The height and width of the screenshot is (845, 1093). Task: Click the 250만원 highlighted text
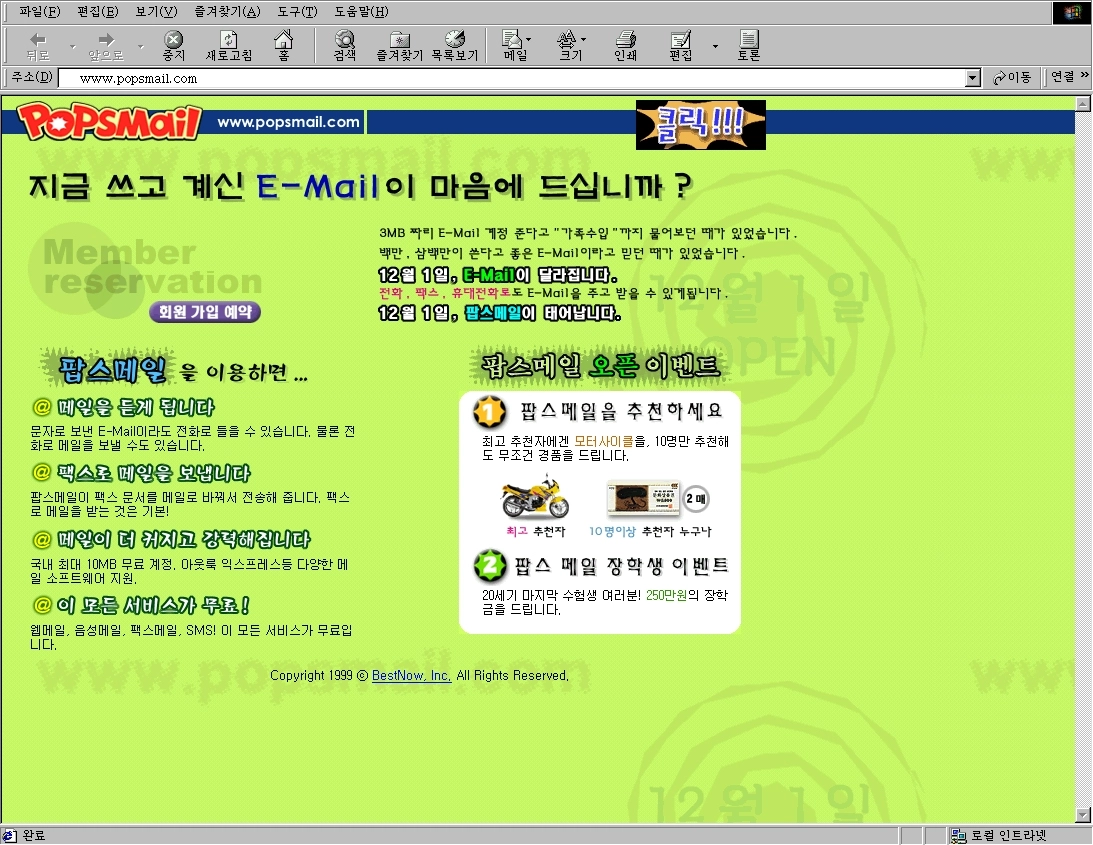tap(666, 595)
